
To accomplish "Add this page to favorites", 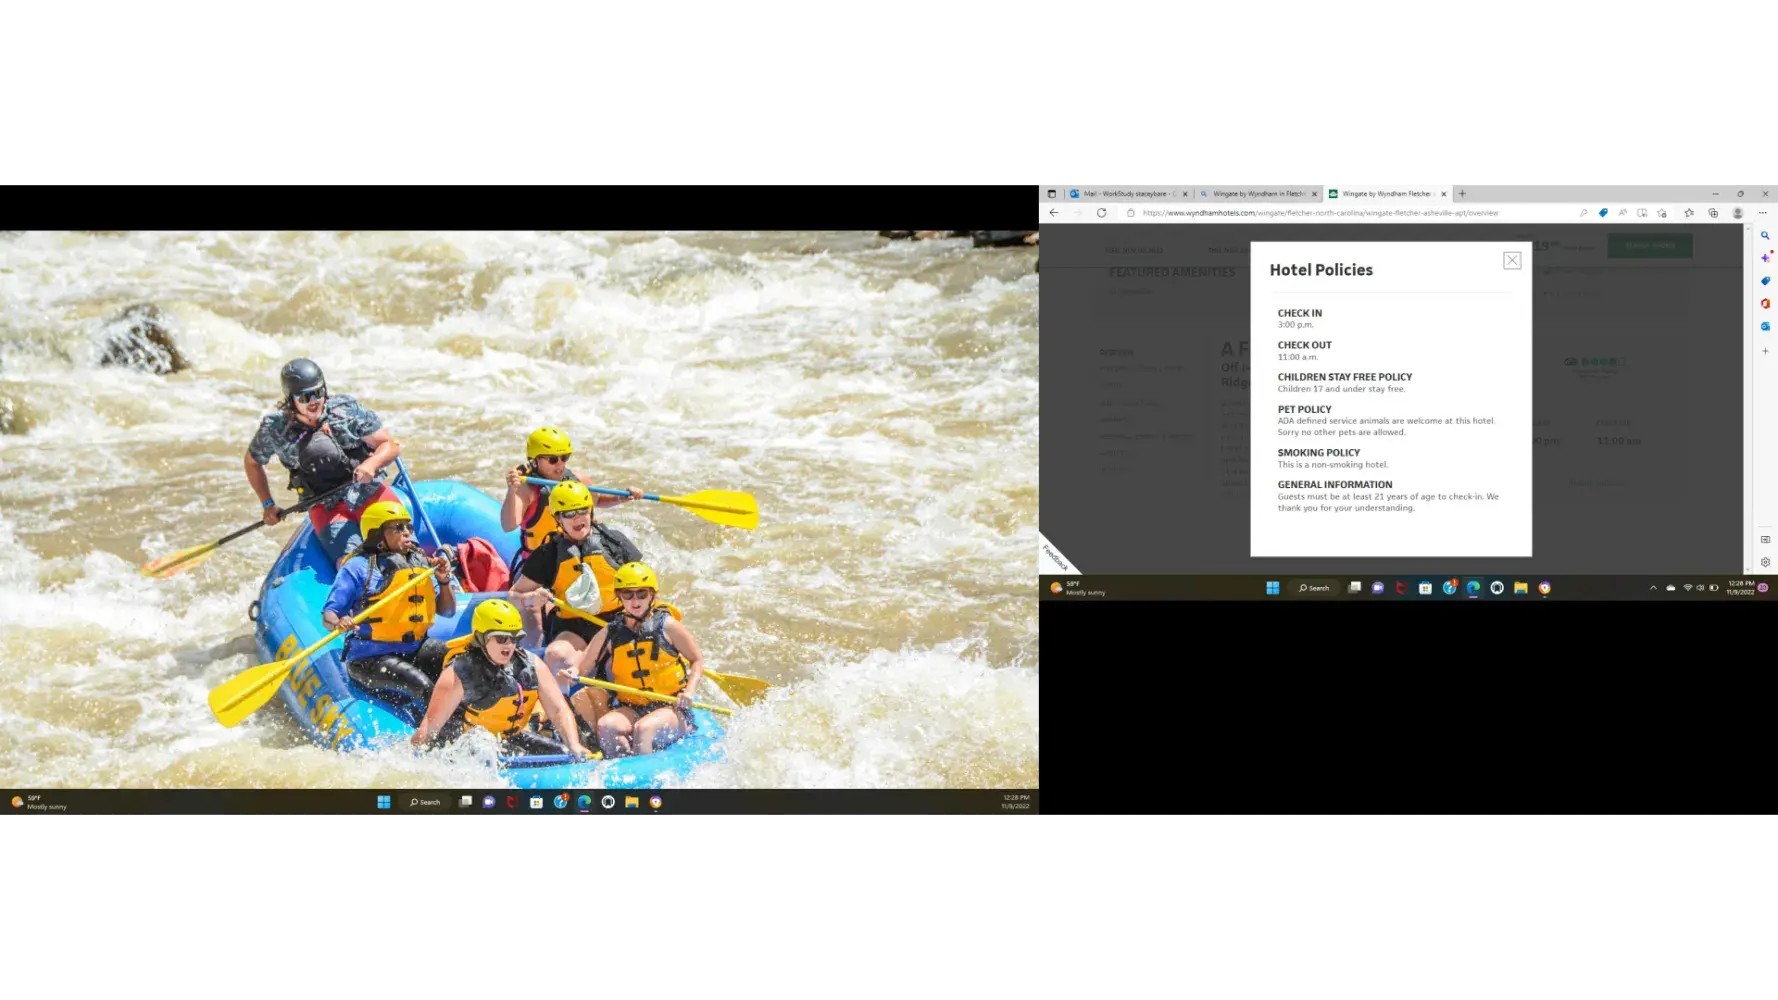I will 1662,213.
